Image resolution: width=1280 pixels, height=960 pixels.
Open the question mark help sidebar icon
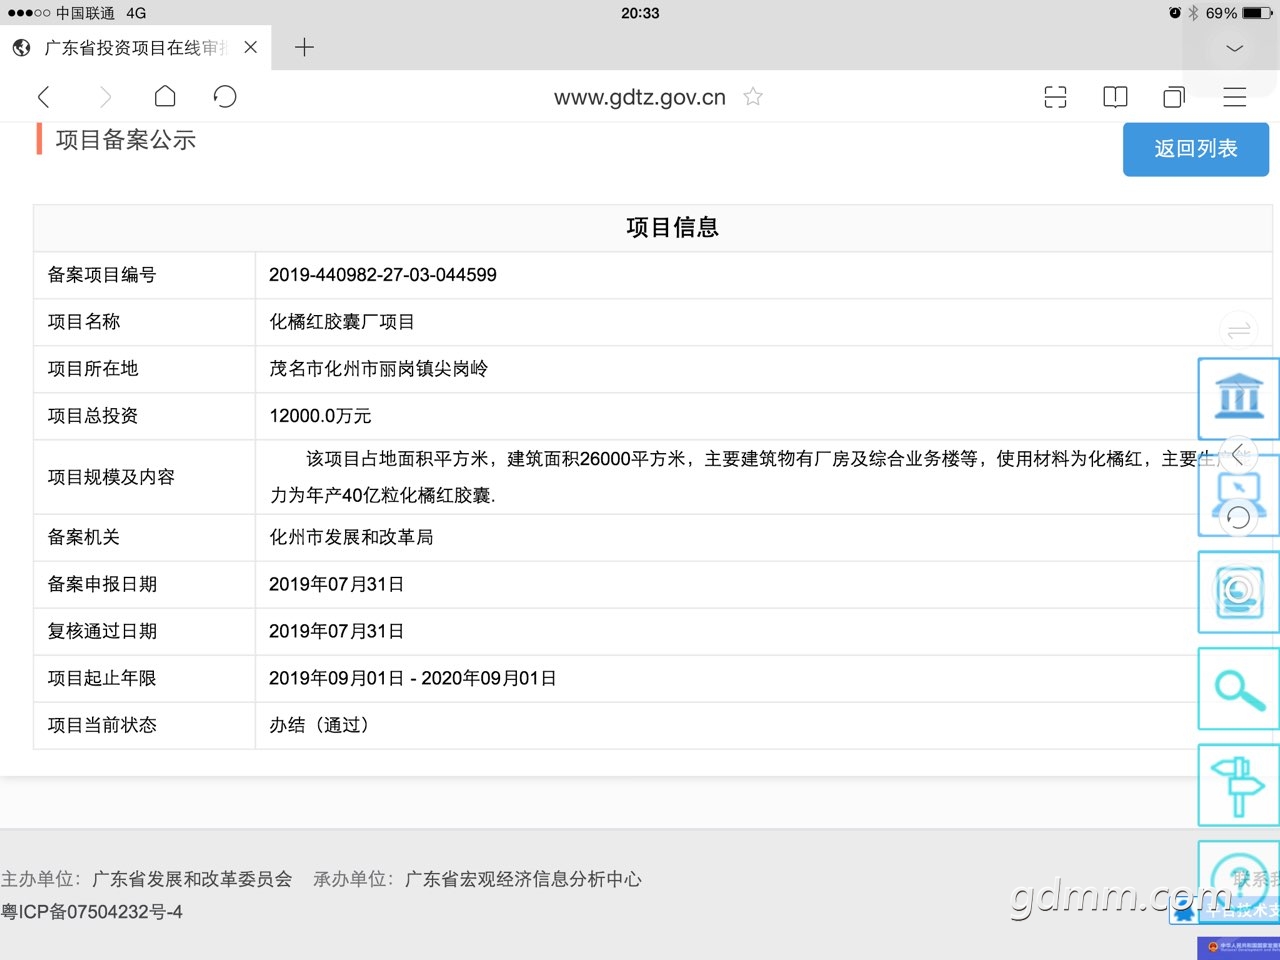click(1239, 880)
